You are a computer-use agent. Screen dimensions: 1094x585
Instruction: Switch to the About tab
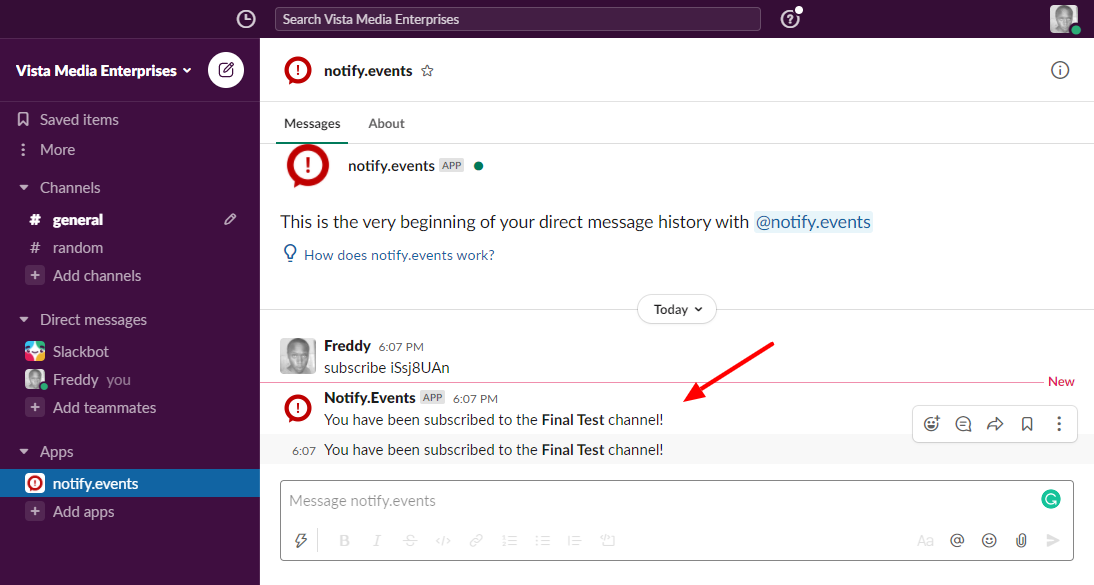(386, 124)
